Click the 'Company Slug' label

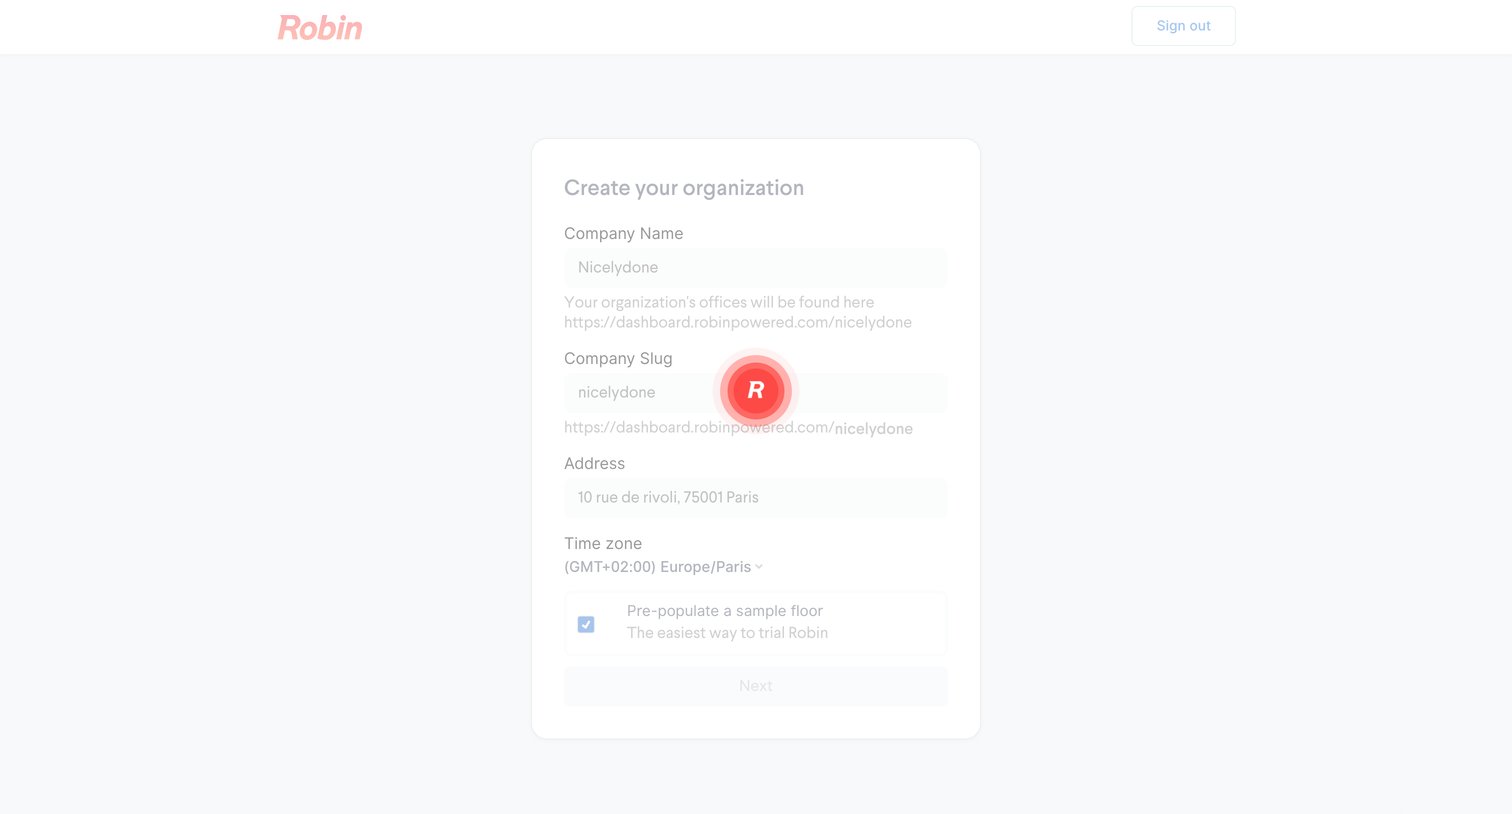(x=618, y=358)
